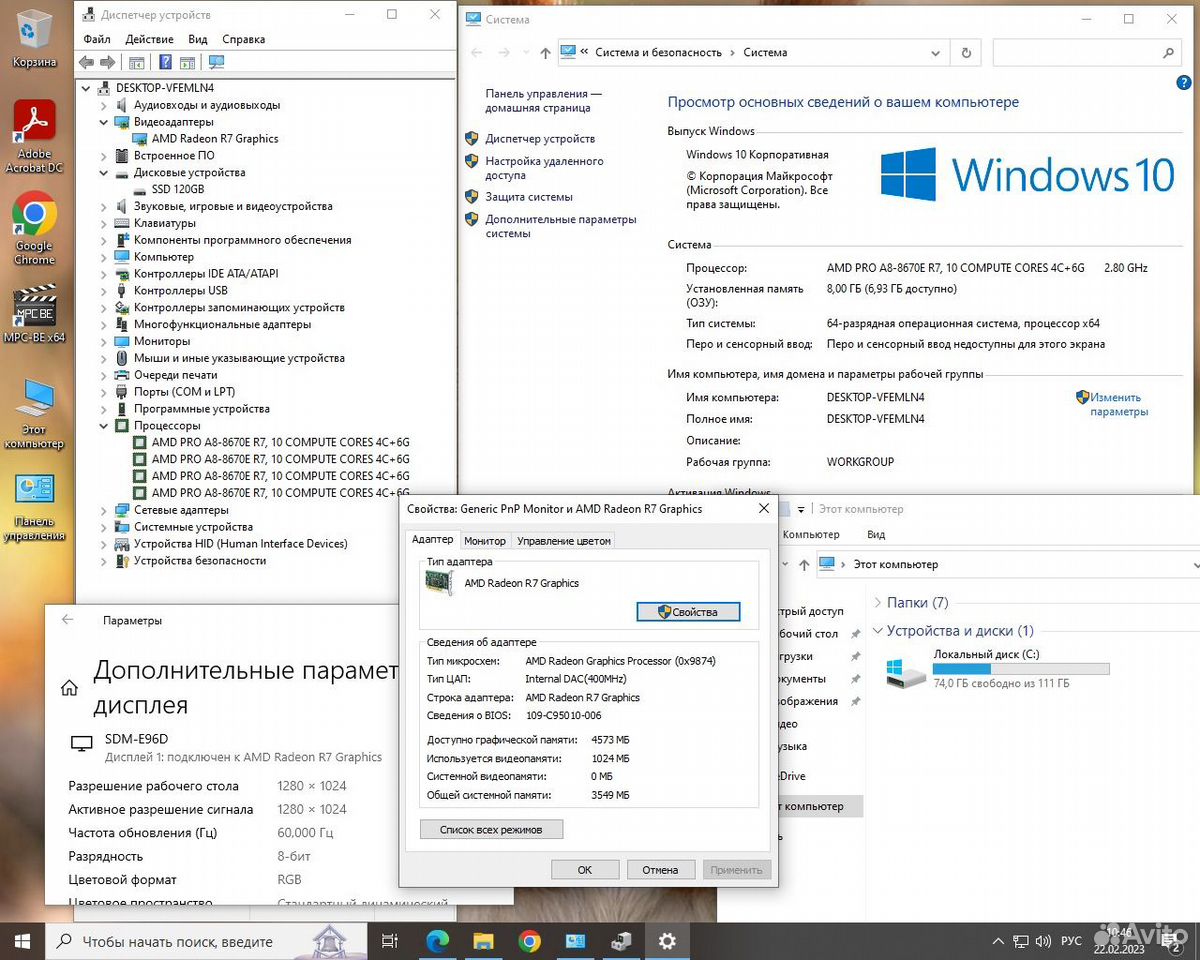Viewport: 1200px width, 960px height.
Task: Open File Explorer from the taskbar
Action: 483,941
